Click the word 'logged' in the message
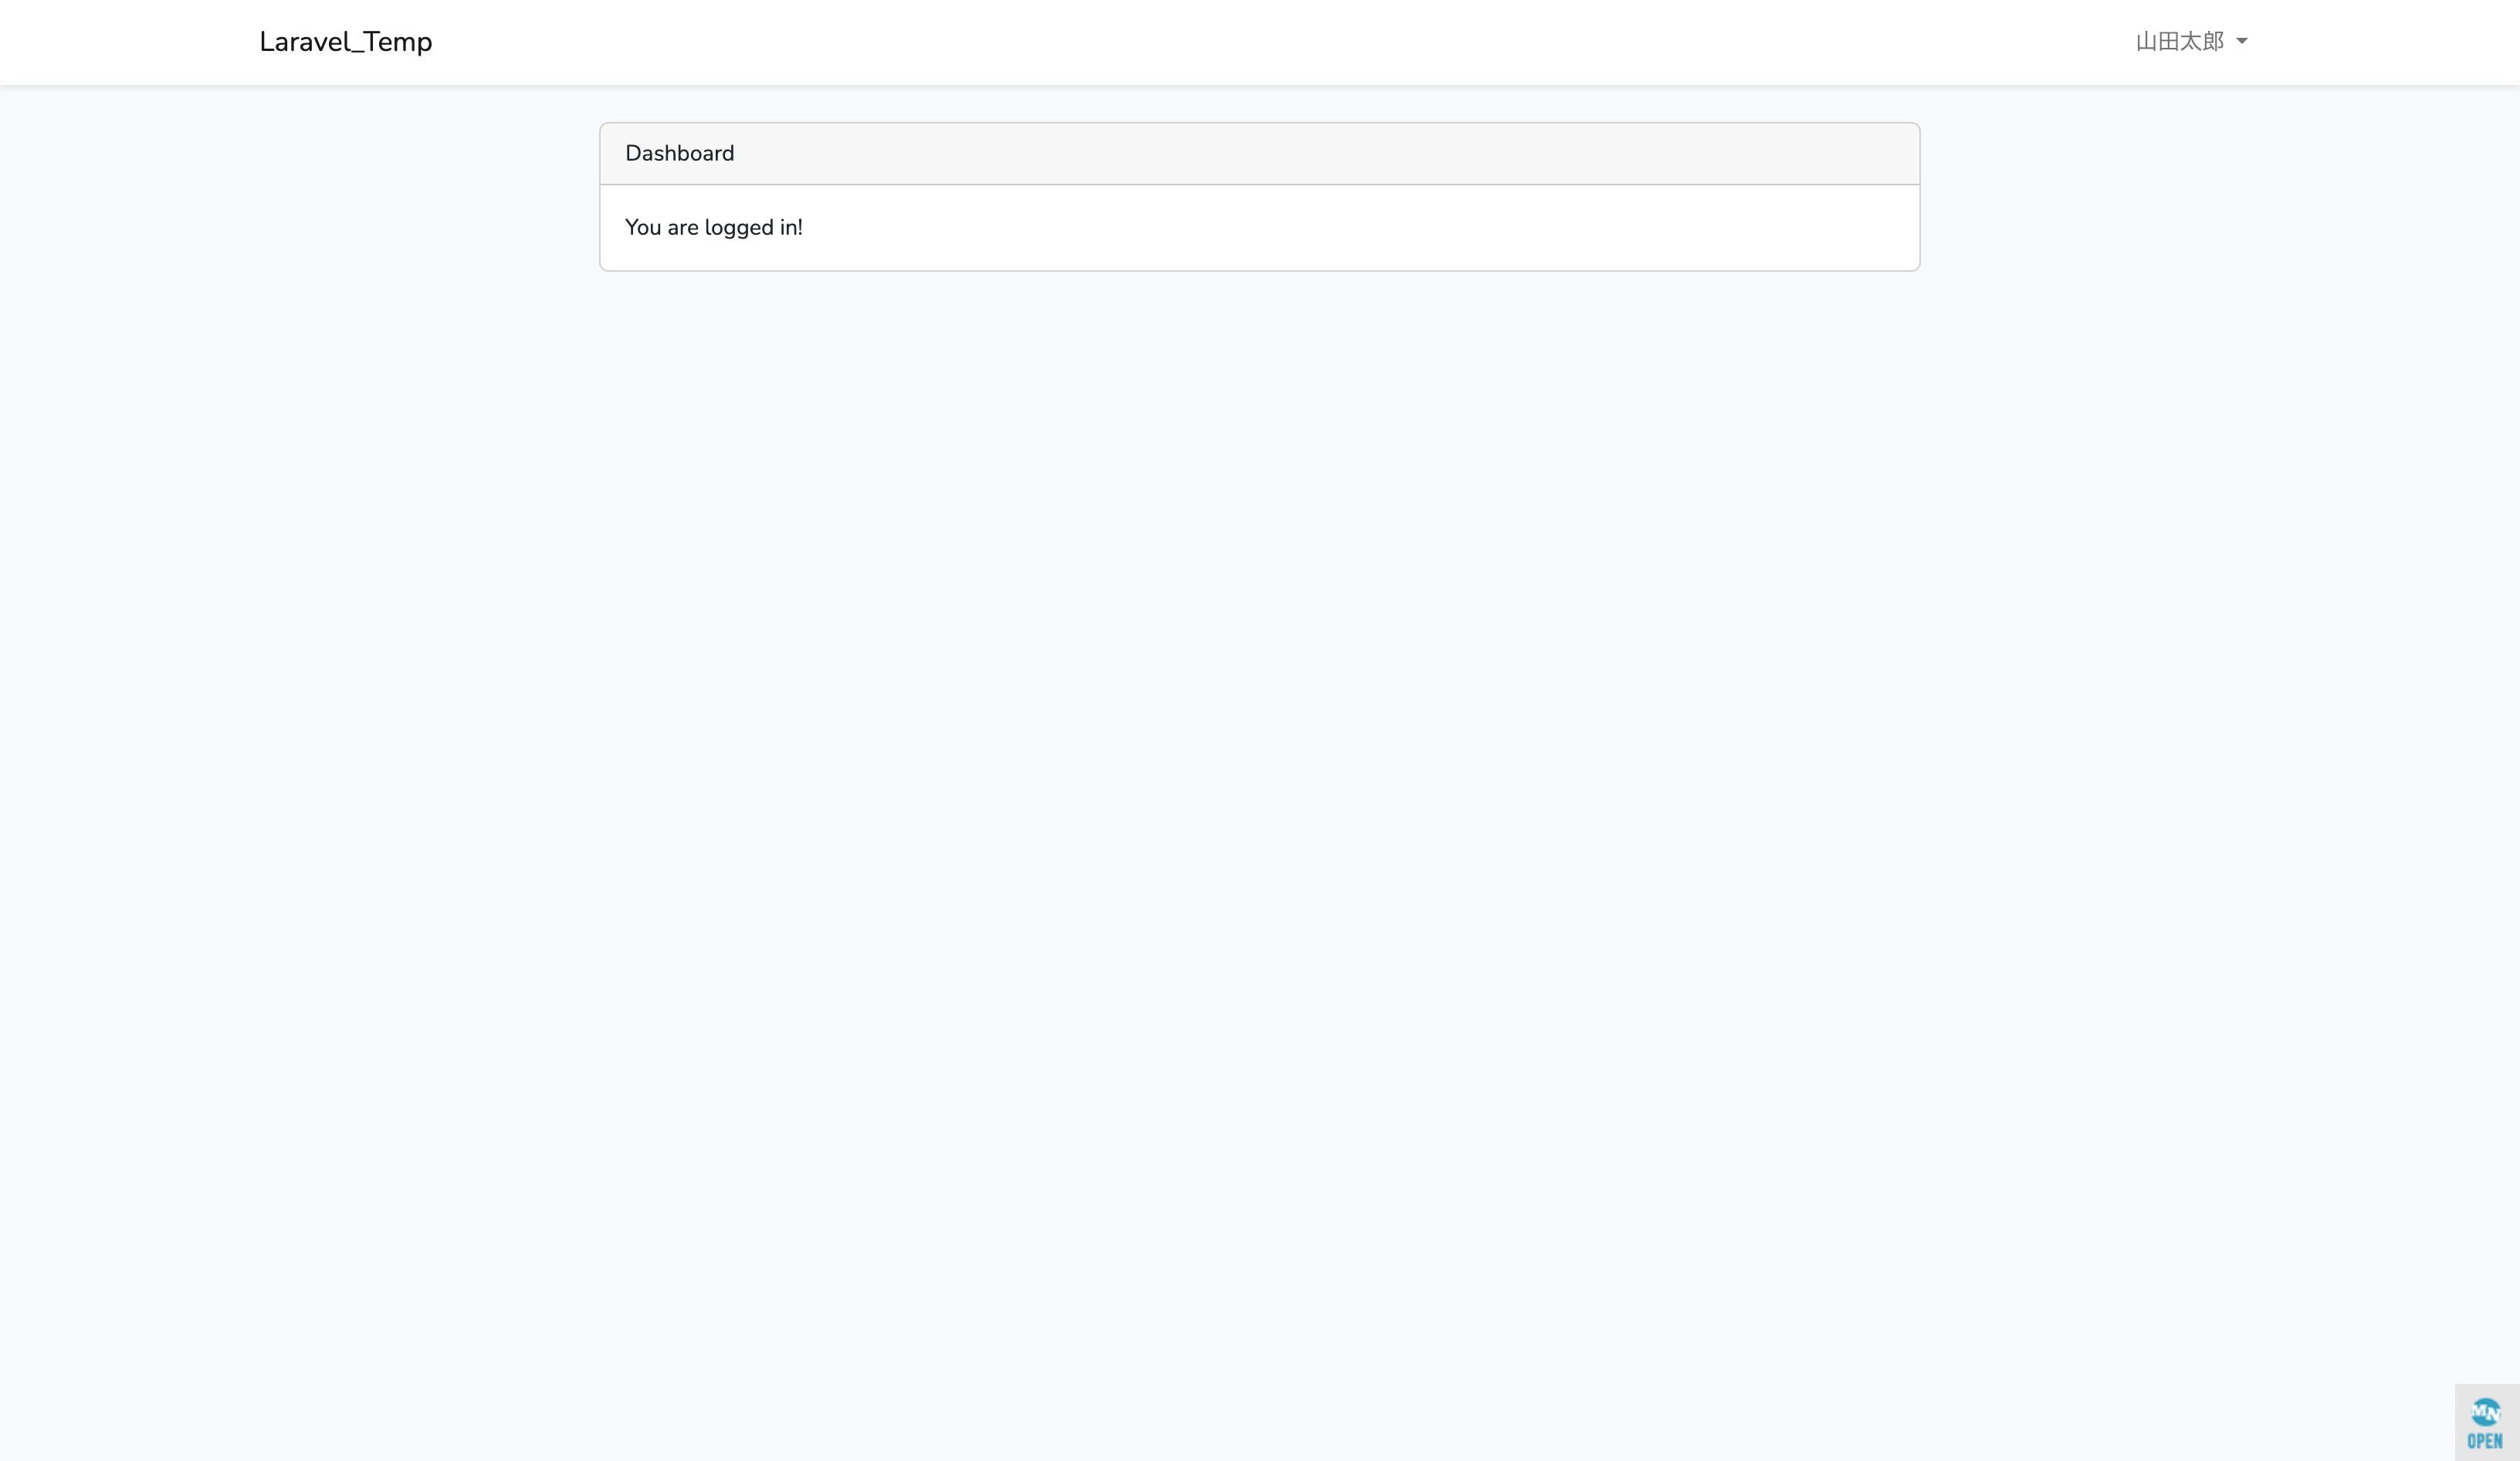The width and height of the screenshot is (2520, 1461). pos(738,228)
